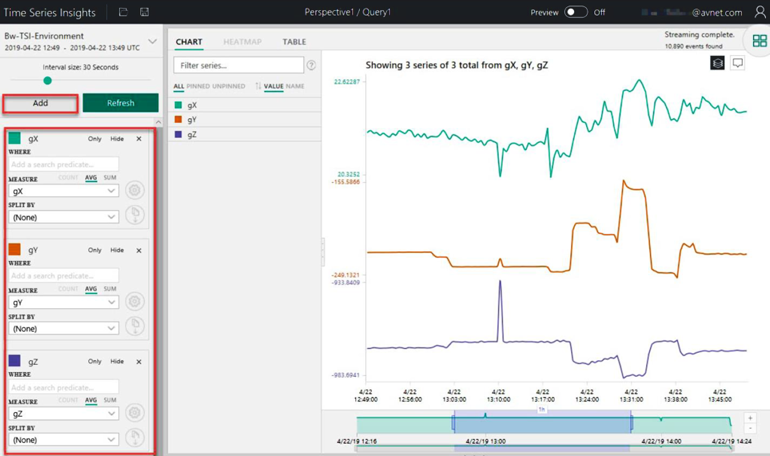
Task: Select SUM aggregation for gZ
Action: (x=110, y=400)
